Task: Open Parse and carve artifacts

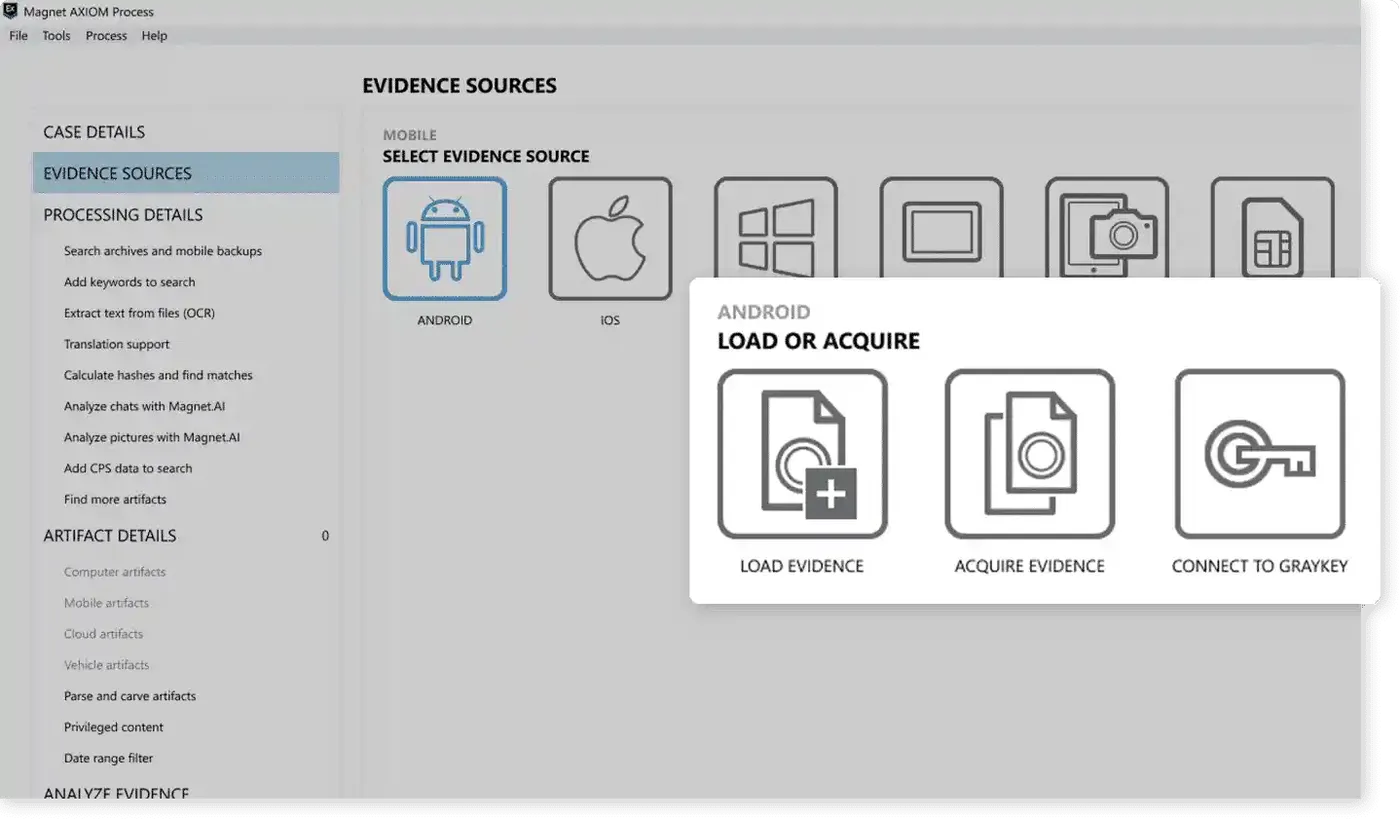Action: (x=130, y=696)
